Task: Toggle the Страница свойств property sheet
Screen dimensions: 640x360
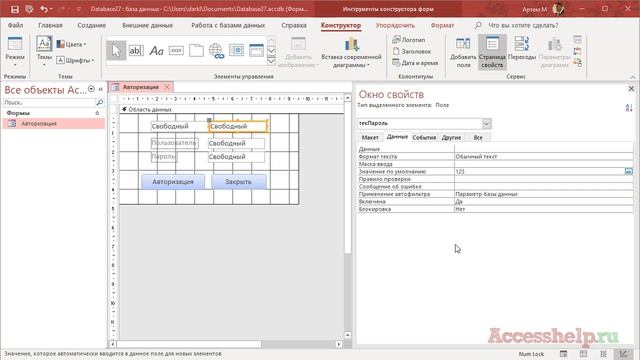Action: (492, 52)
